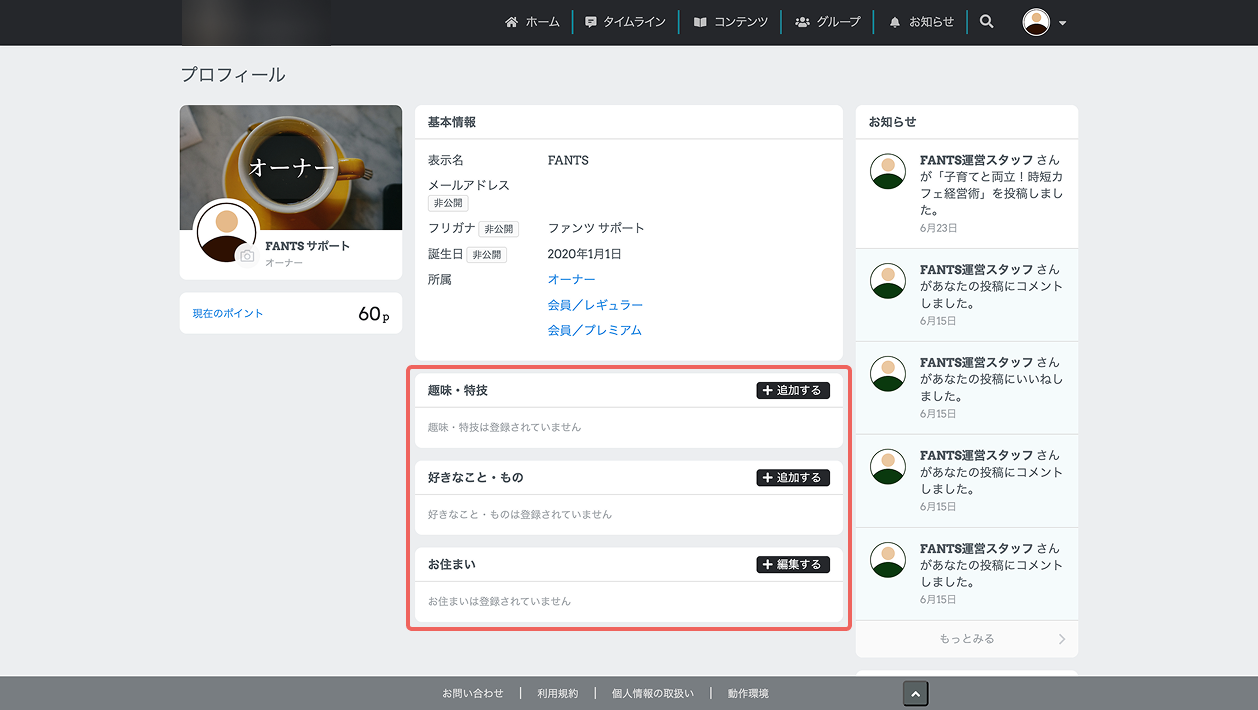Click the scroll-to-top arrow in footer
This screenshot has height=710, width=1258.
pyautogui.click(x=916, y=694)
